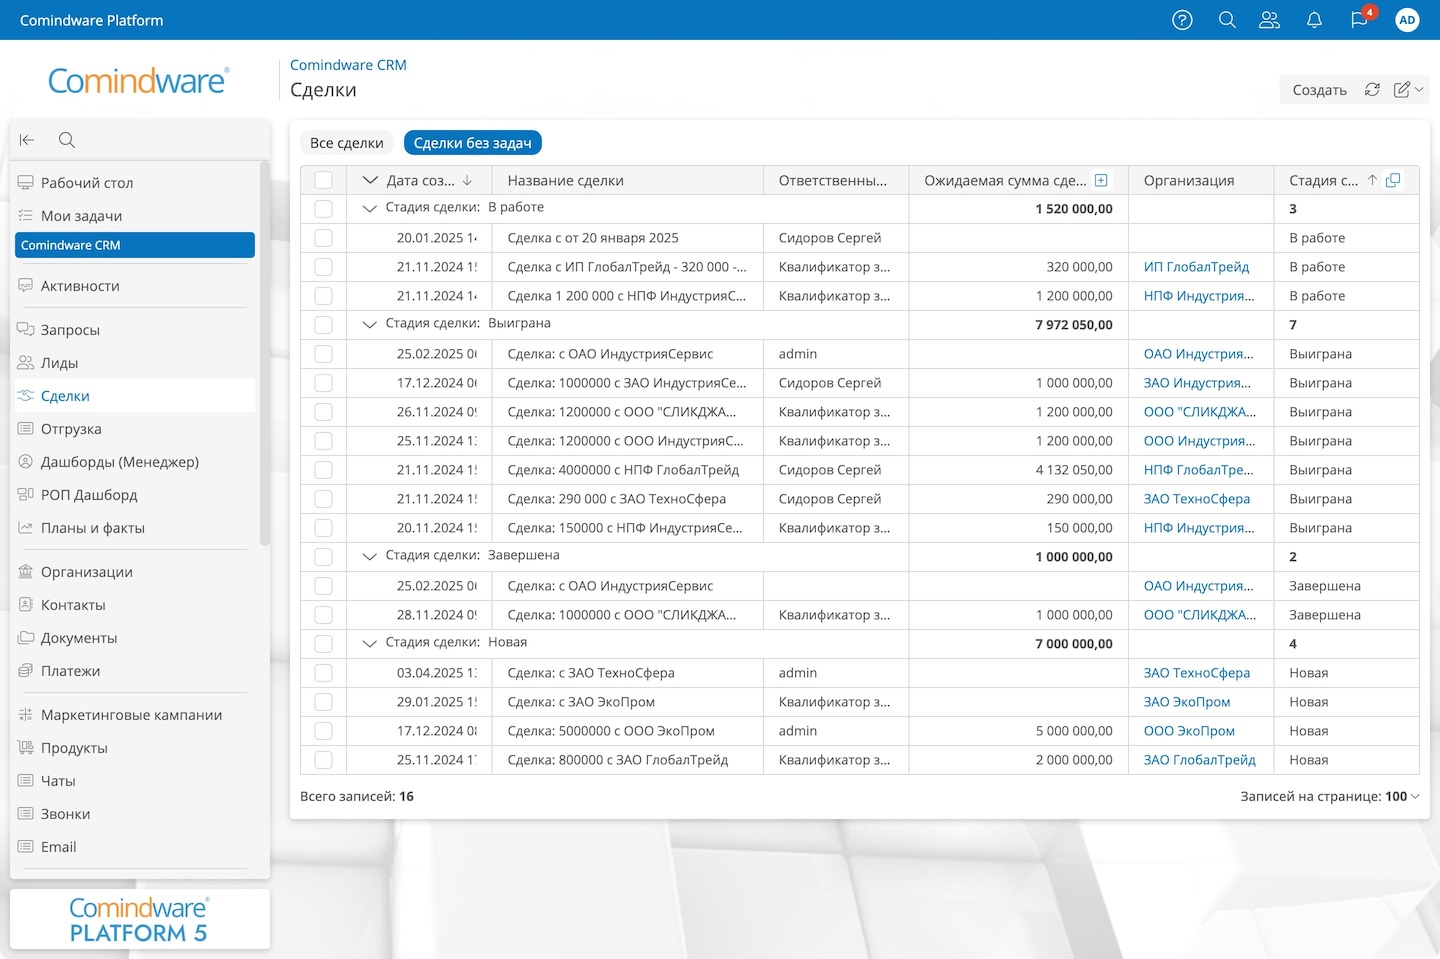Click the Контакты sidebar icon

click(x=26, y=605)
